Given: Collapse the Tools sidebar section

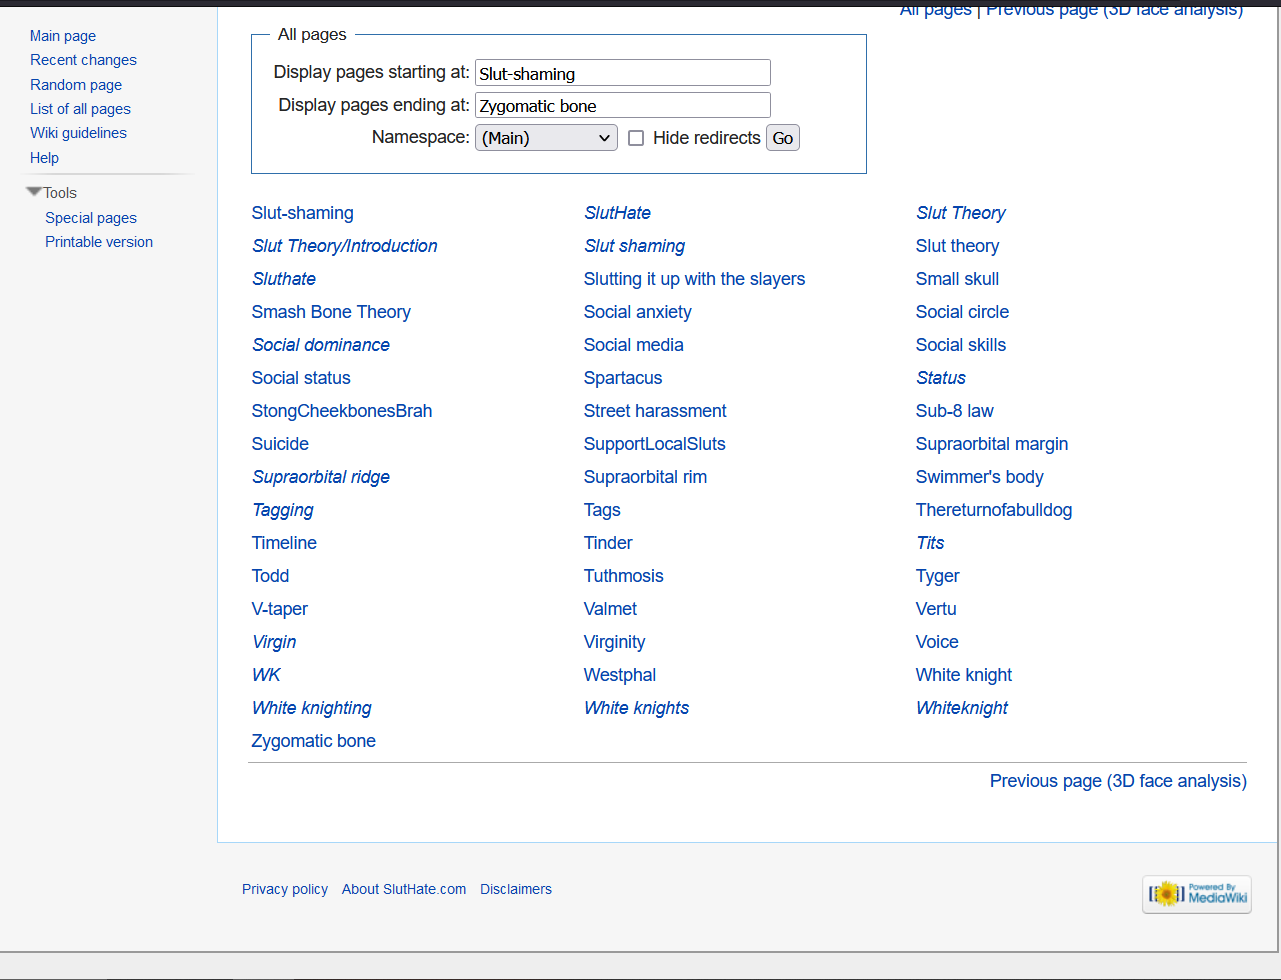Looking at the screenshot, I should tap(34, 192).
